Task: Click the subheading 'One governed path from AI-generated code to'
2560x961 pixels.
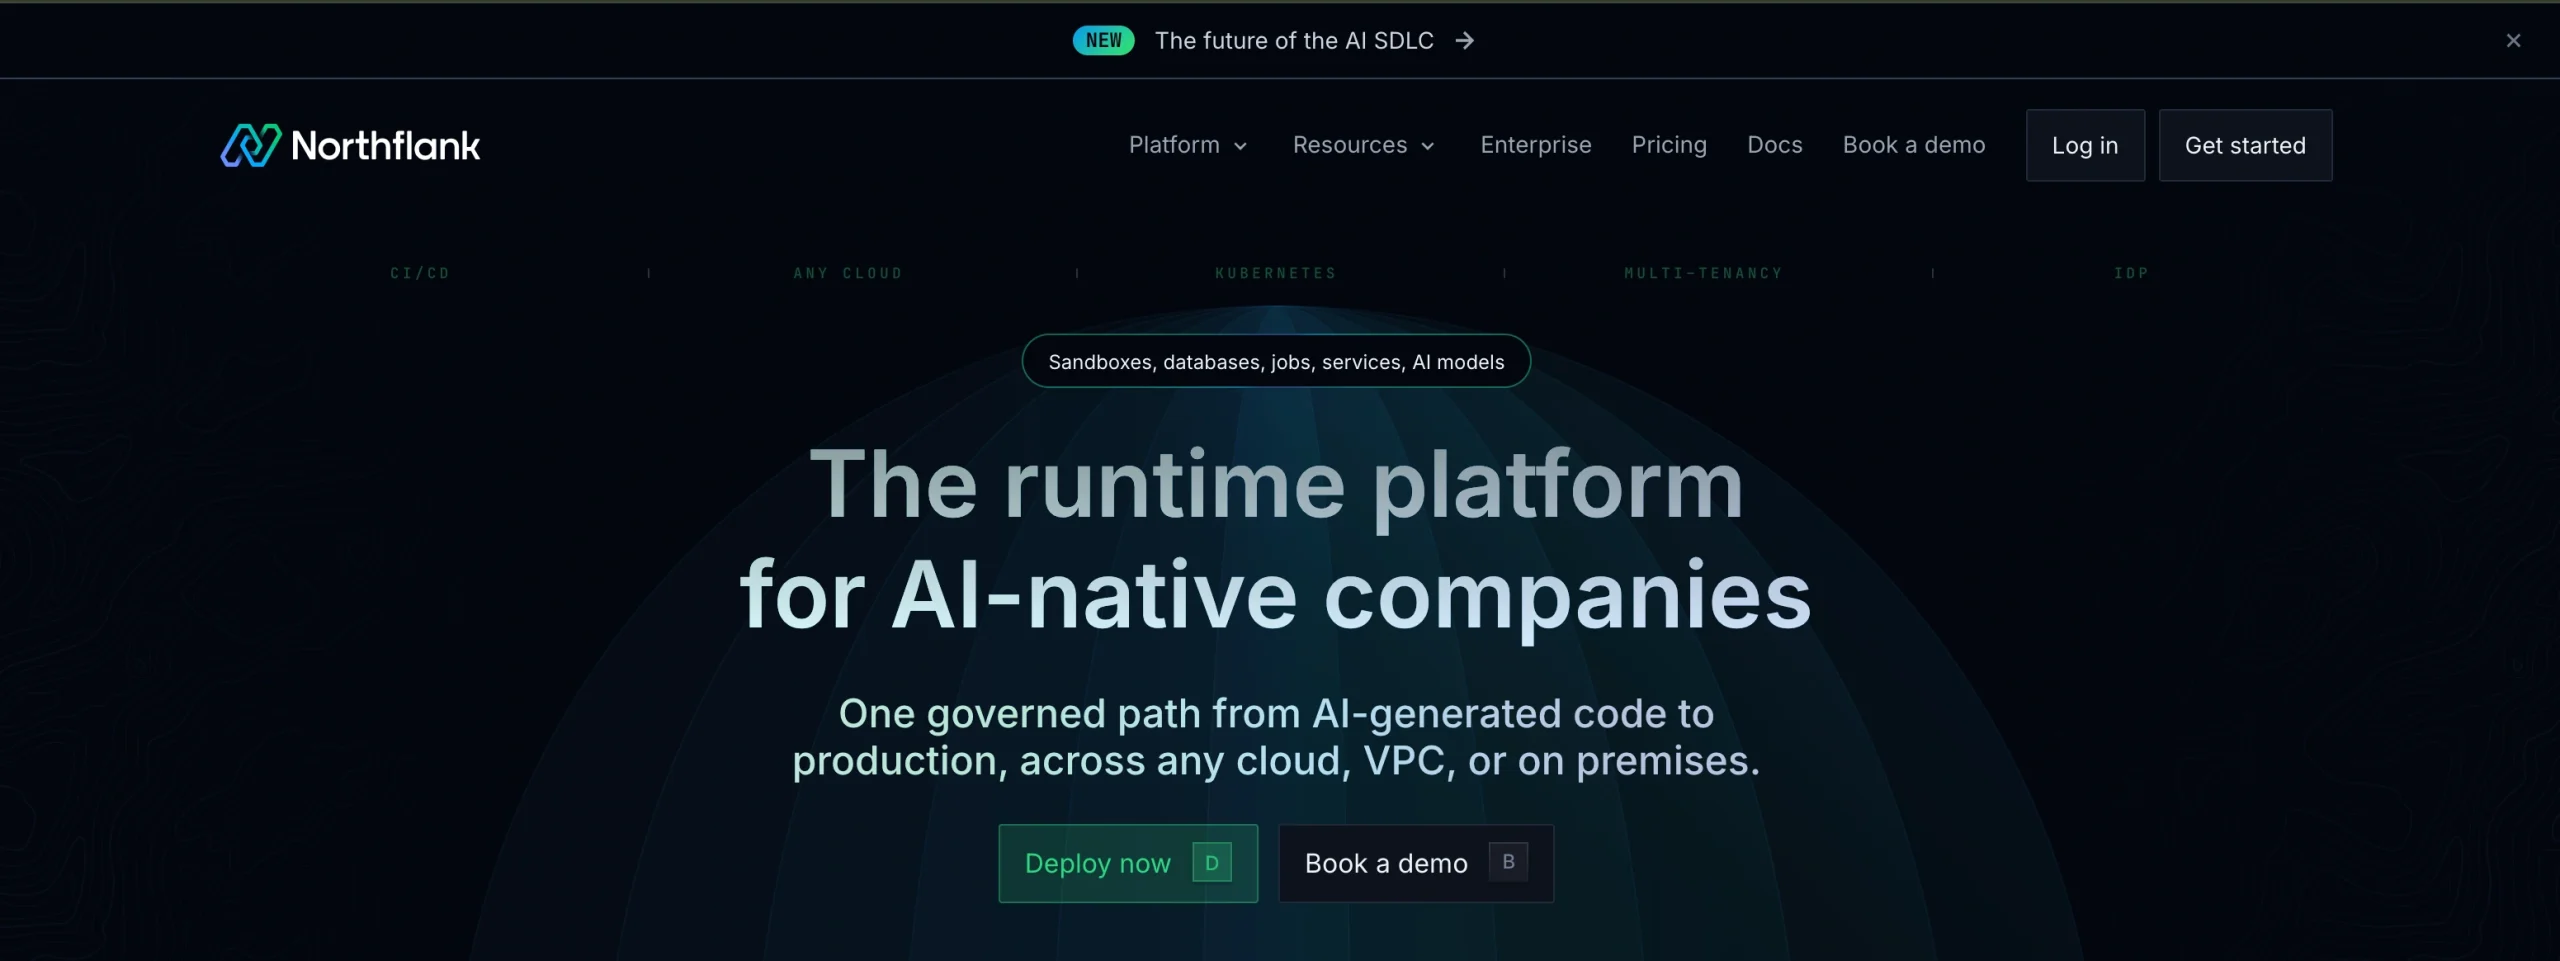Action: (x=1276, y=714)
